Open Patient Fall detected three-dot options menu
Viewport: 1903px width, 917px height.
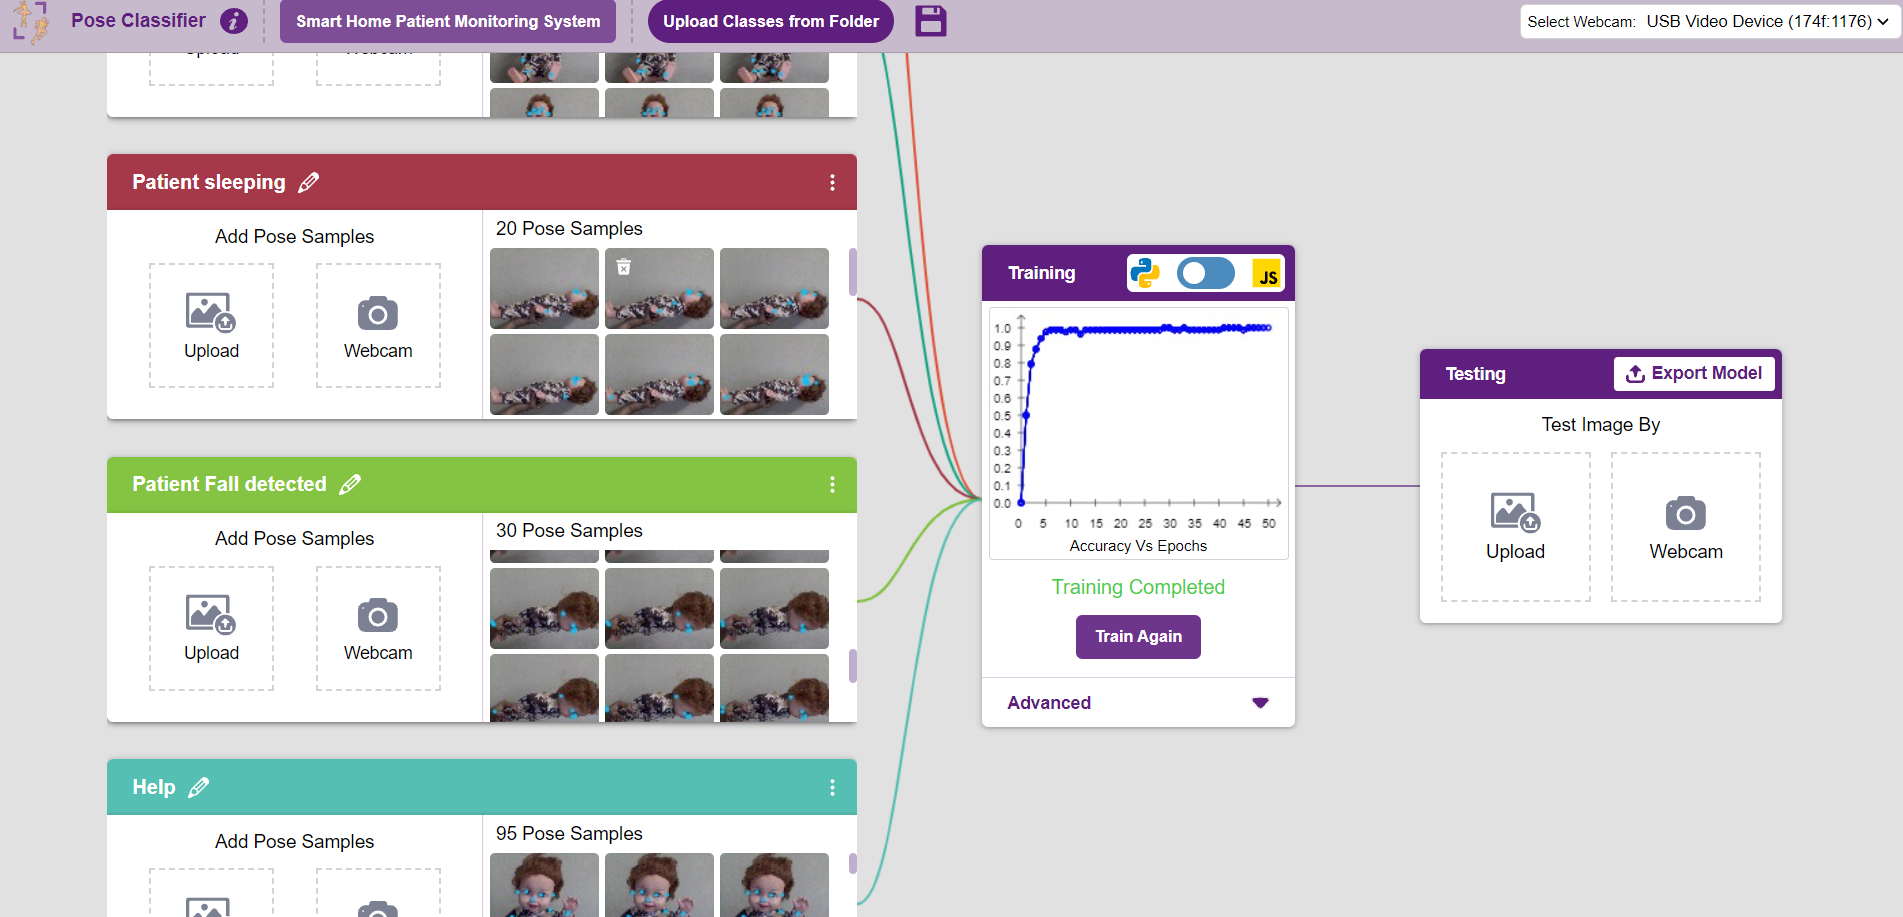point(832,484)
